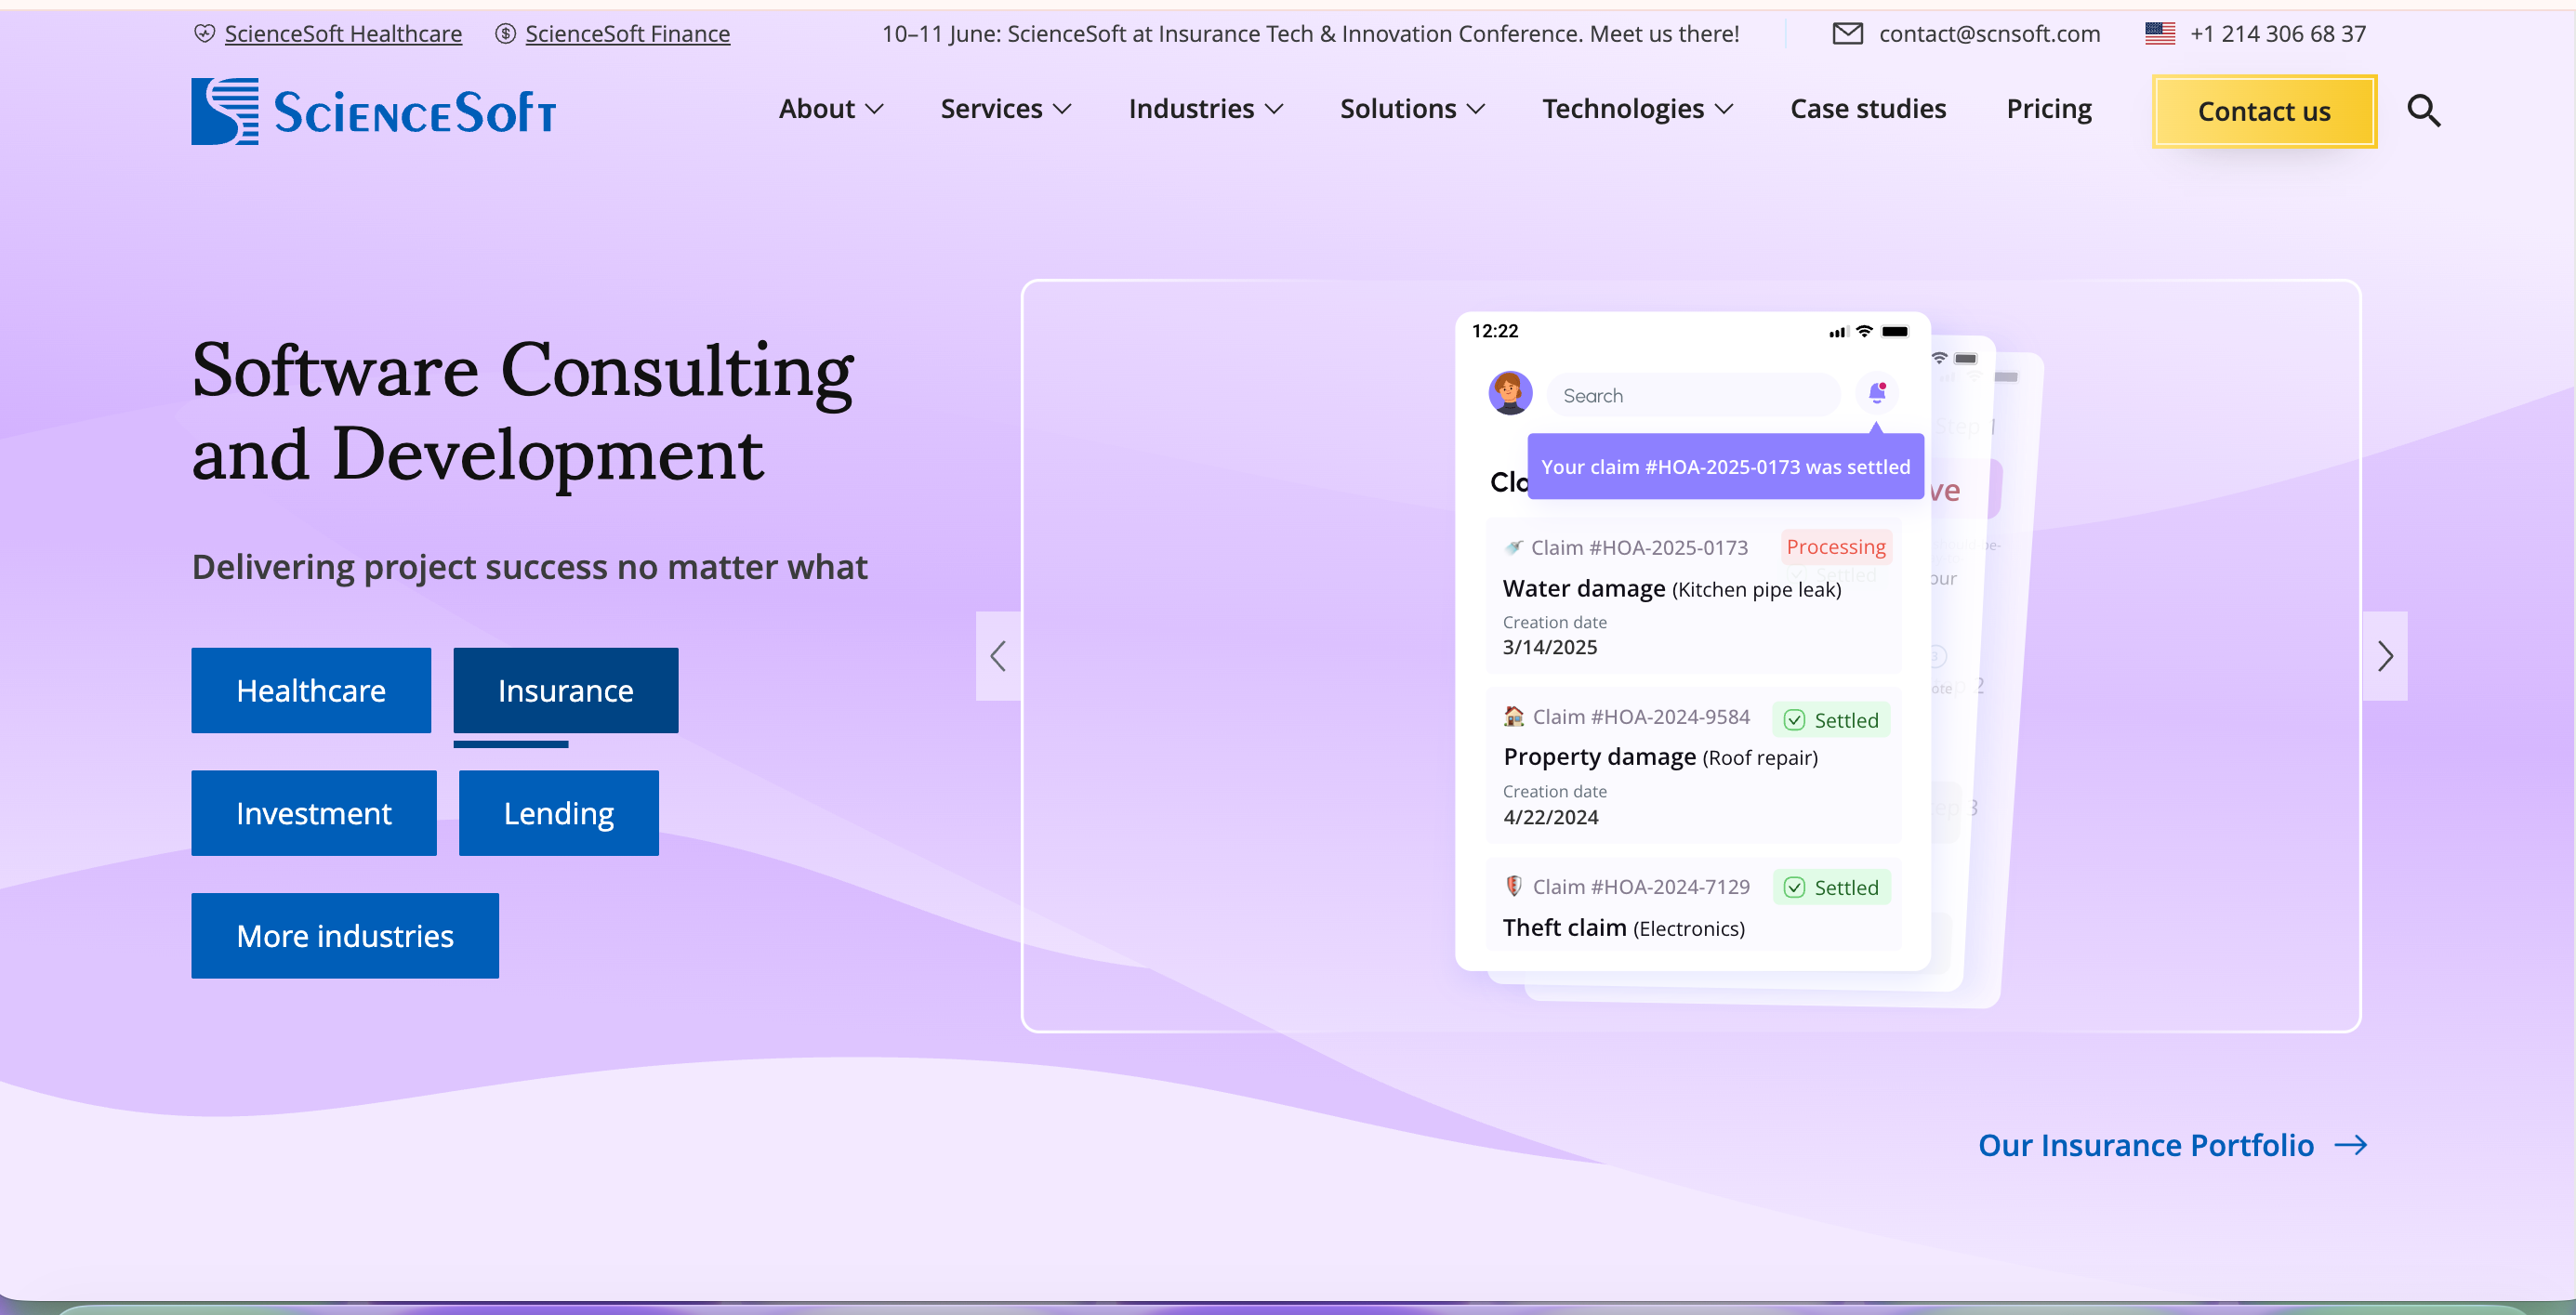Expand the Services menu
Screen dimensions: 2576x1315
pos(1006,108)
